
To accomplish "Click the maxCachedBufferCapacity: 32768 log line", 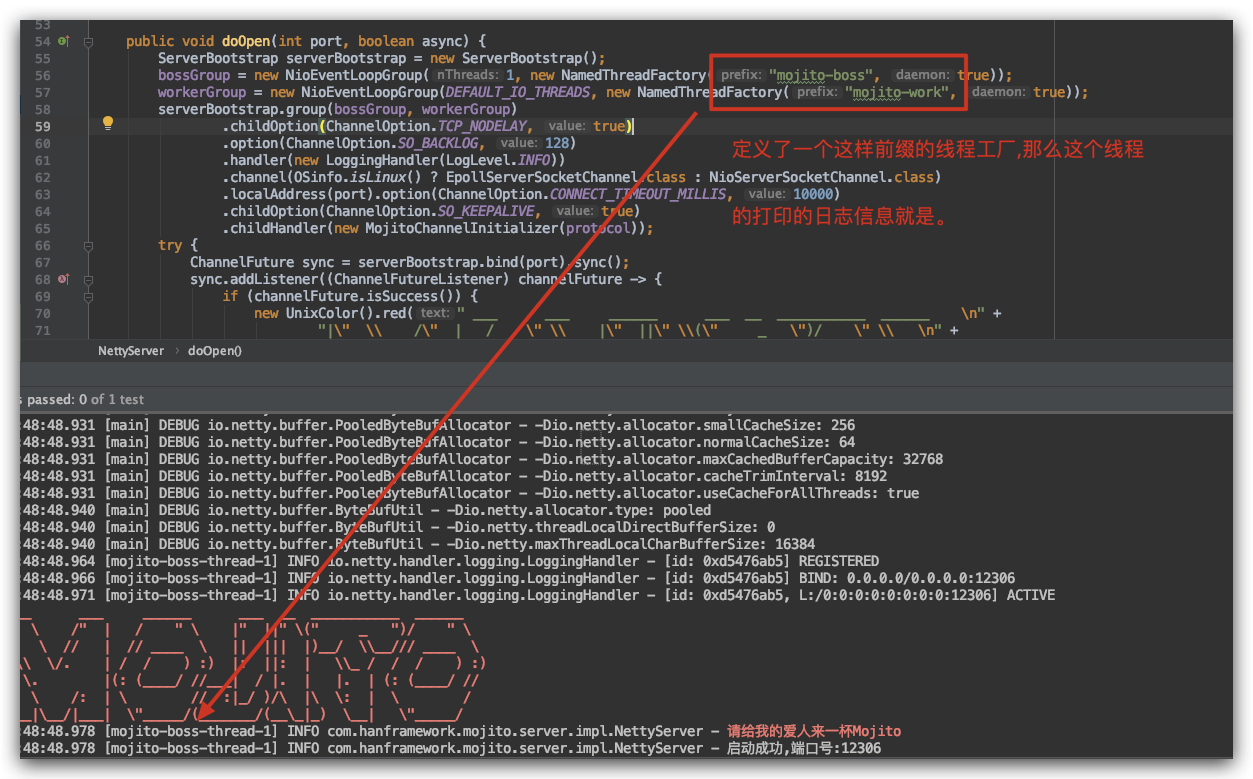I will pyautogui.click(x=482, y=459).
